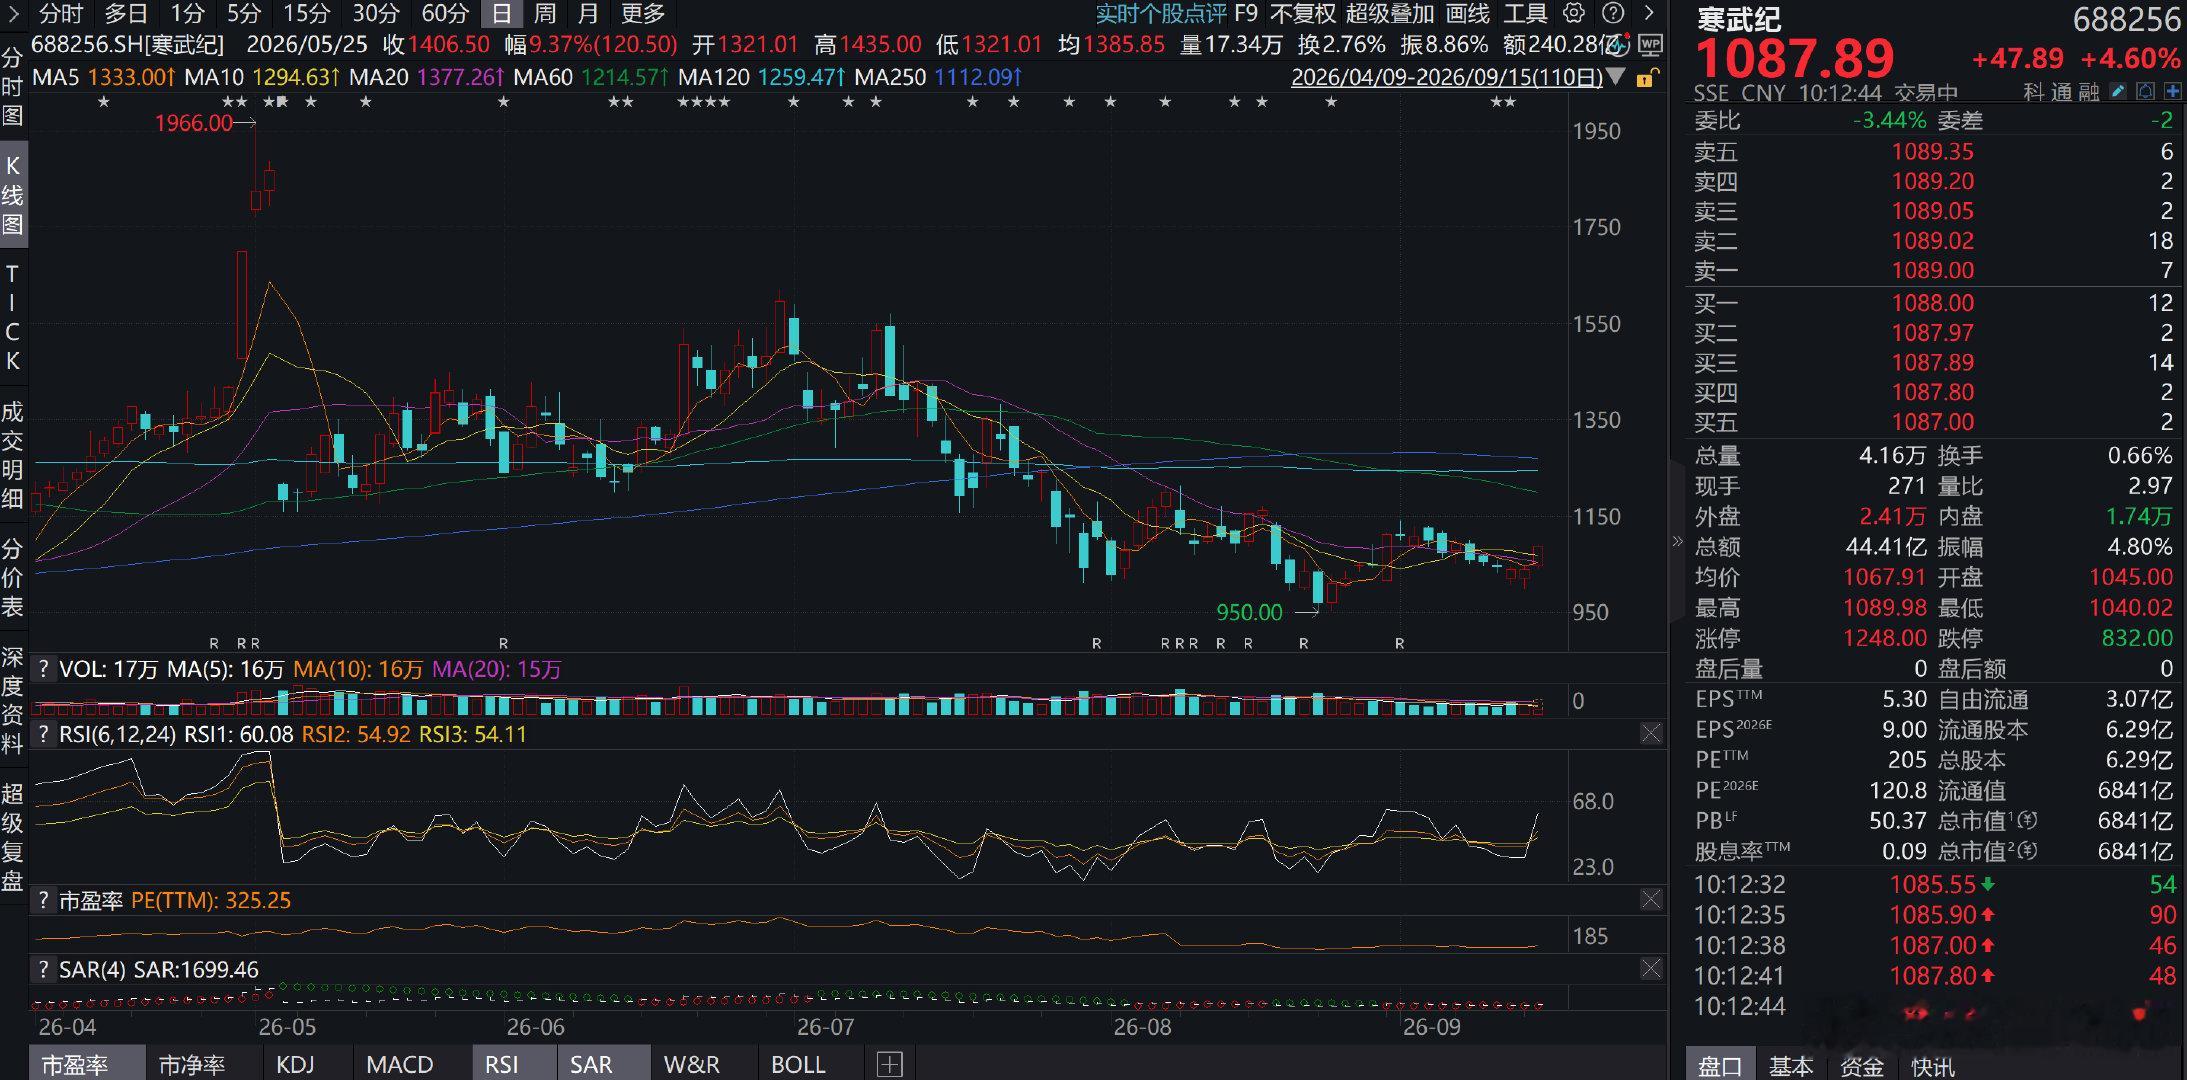This screenshot has height=1080, width=2187.
Task: Click the currency icon next to 总市值2
Action: click(x=2027, y=852)
